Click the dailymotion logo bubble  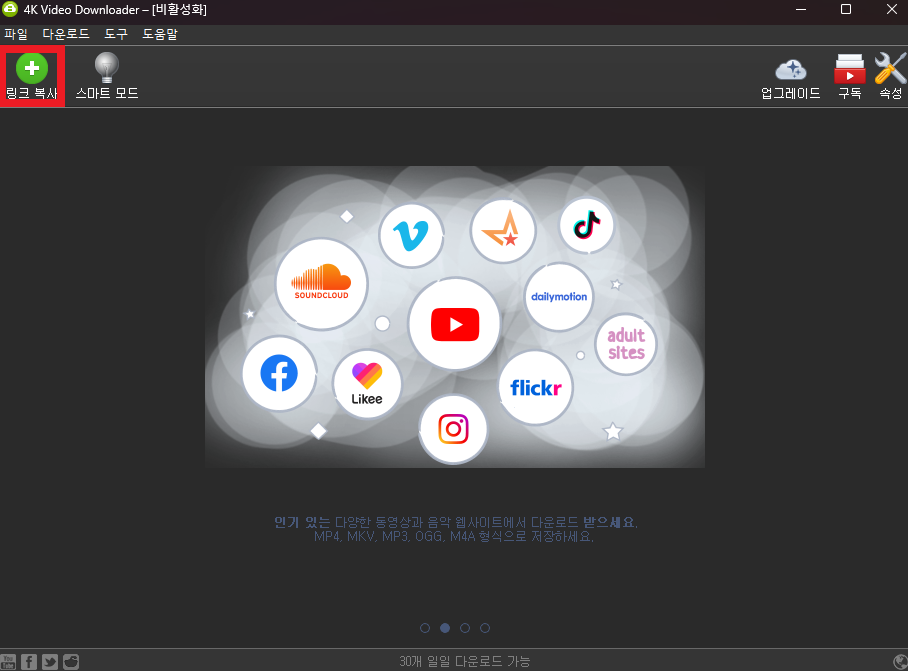pos(559,296)
